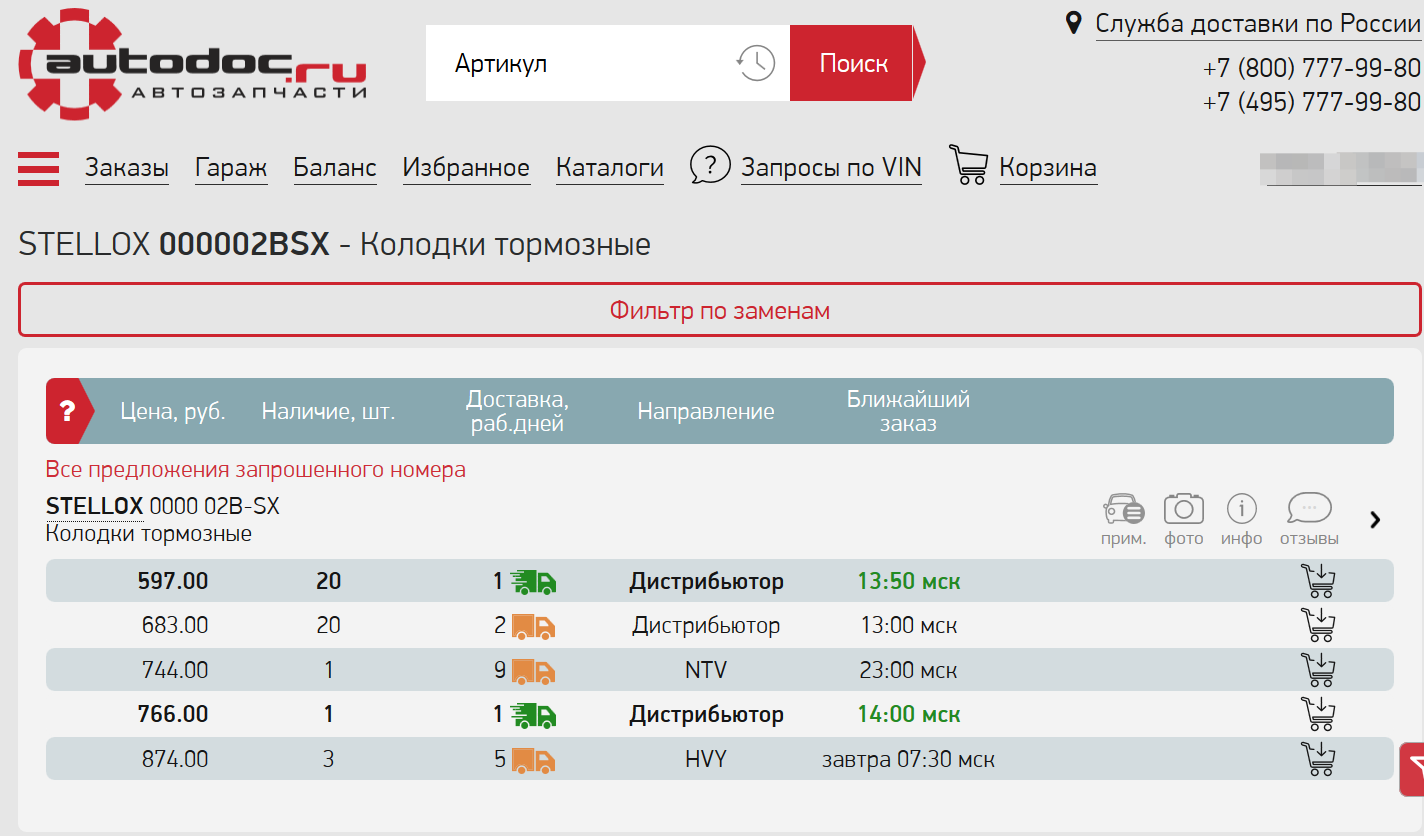
Task: Open the red filter side tab
Action: click(1412, 769)
